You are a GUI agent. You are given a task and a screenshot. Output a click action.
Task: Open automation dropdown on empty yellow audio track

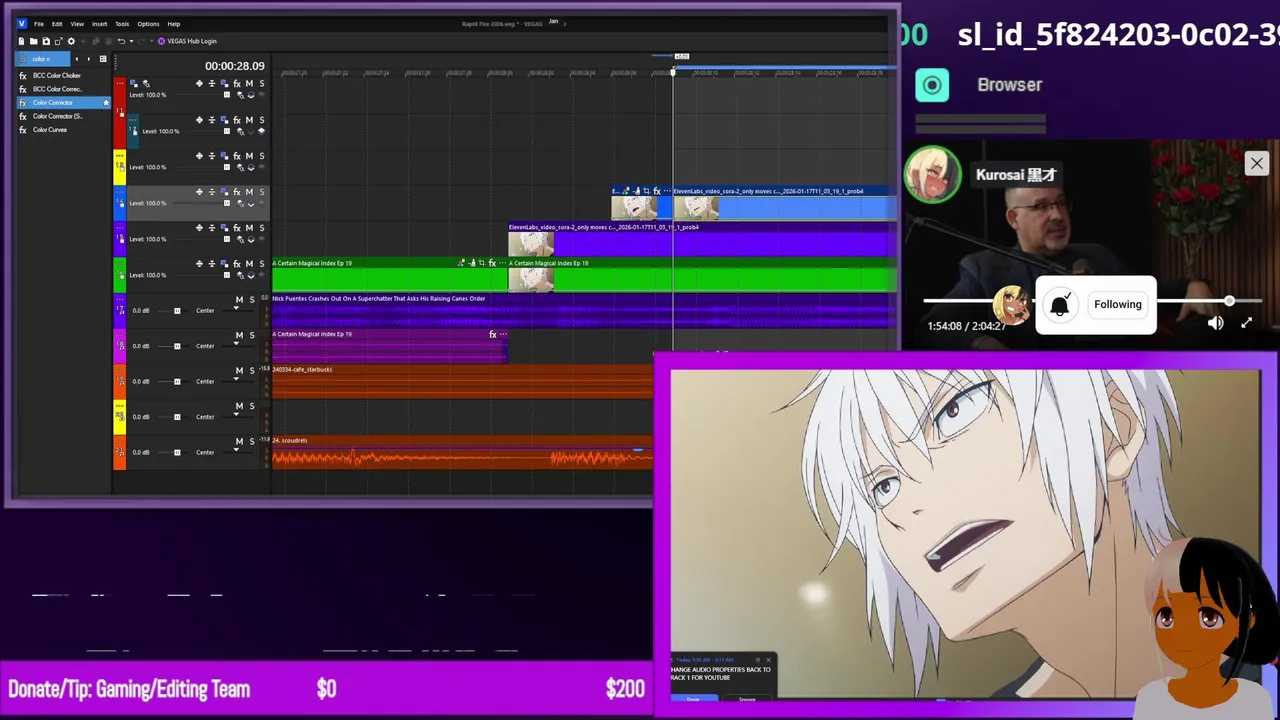click(x=237, y=415)
